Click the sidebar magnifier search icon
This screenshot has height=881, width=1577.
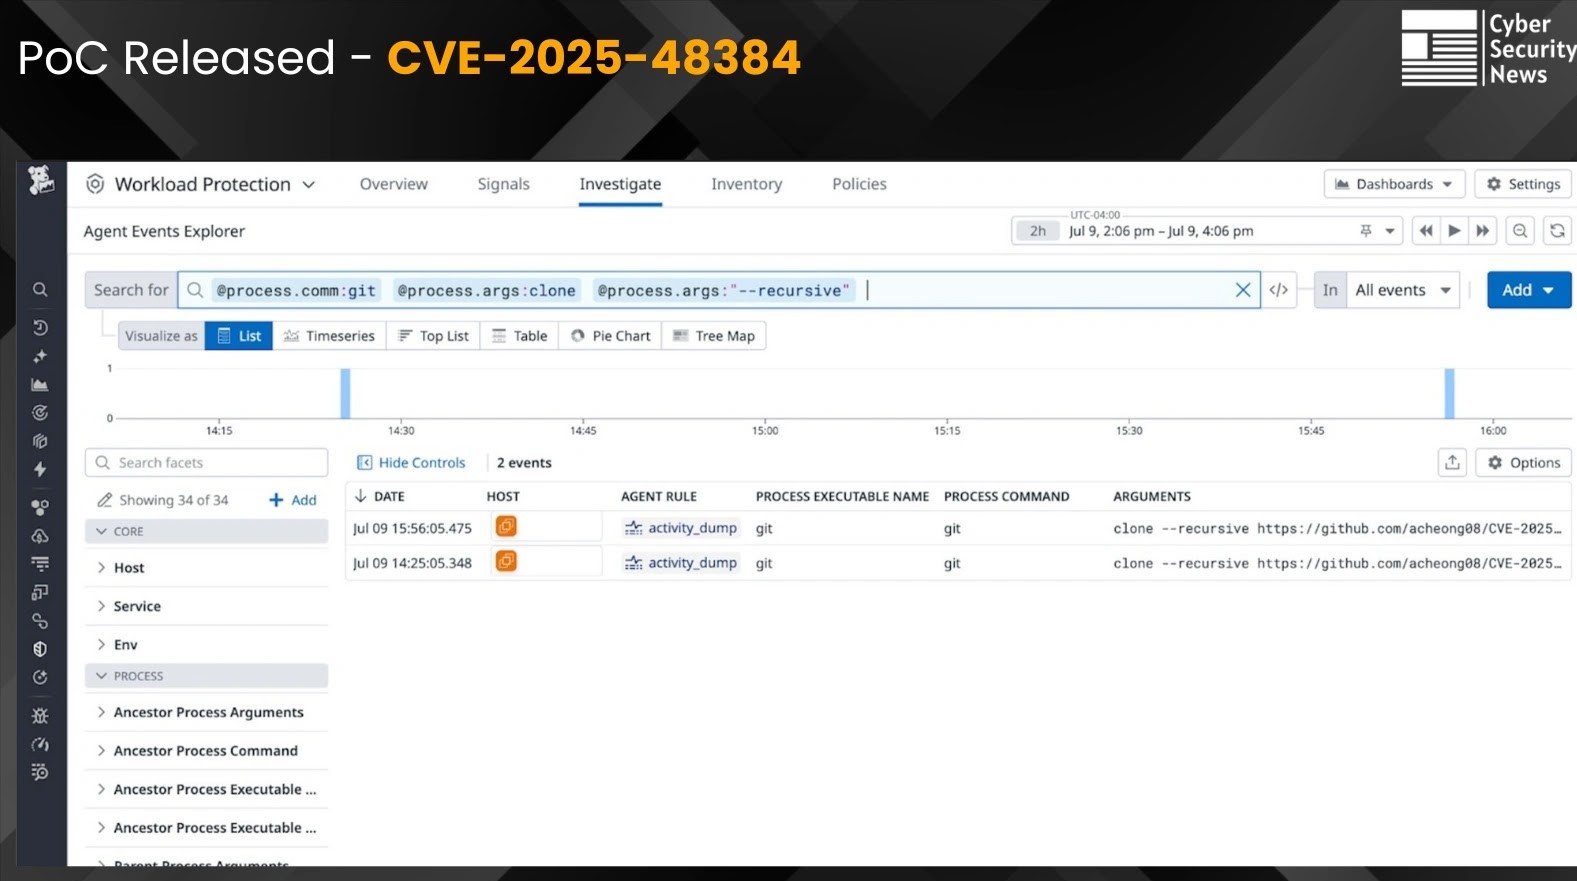pyautogui.click(x=40, y=290)
